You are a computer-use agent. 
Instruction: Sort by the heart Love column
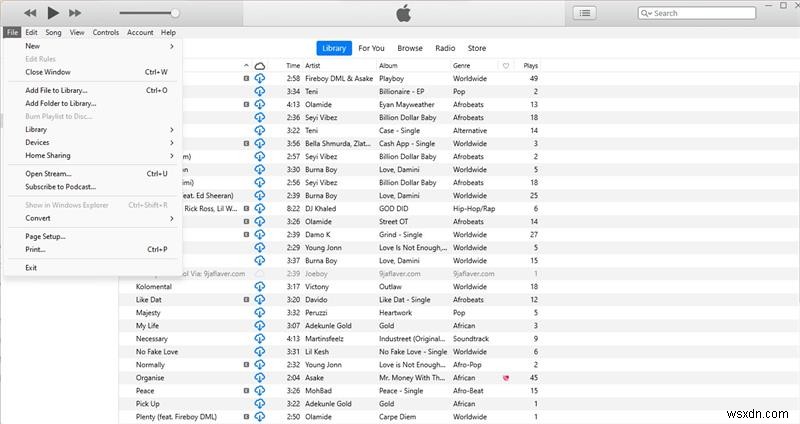[506, 65]
